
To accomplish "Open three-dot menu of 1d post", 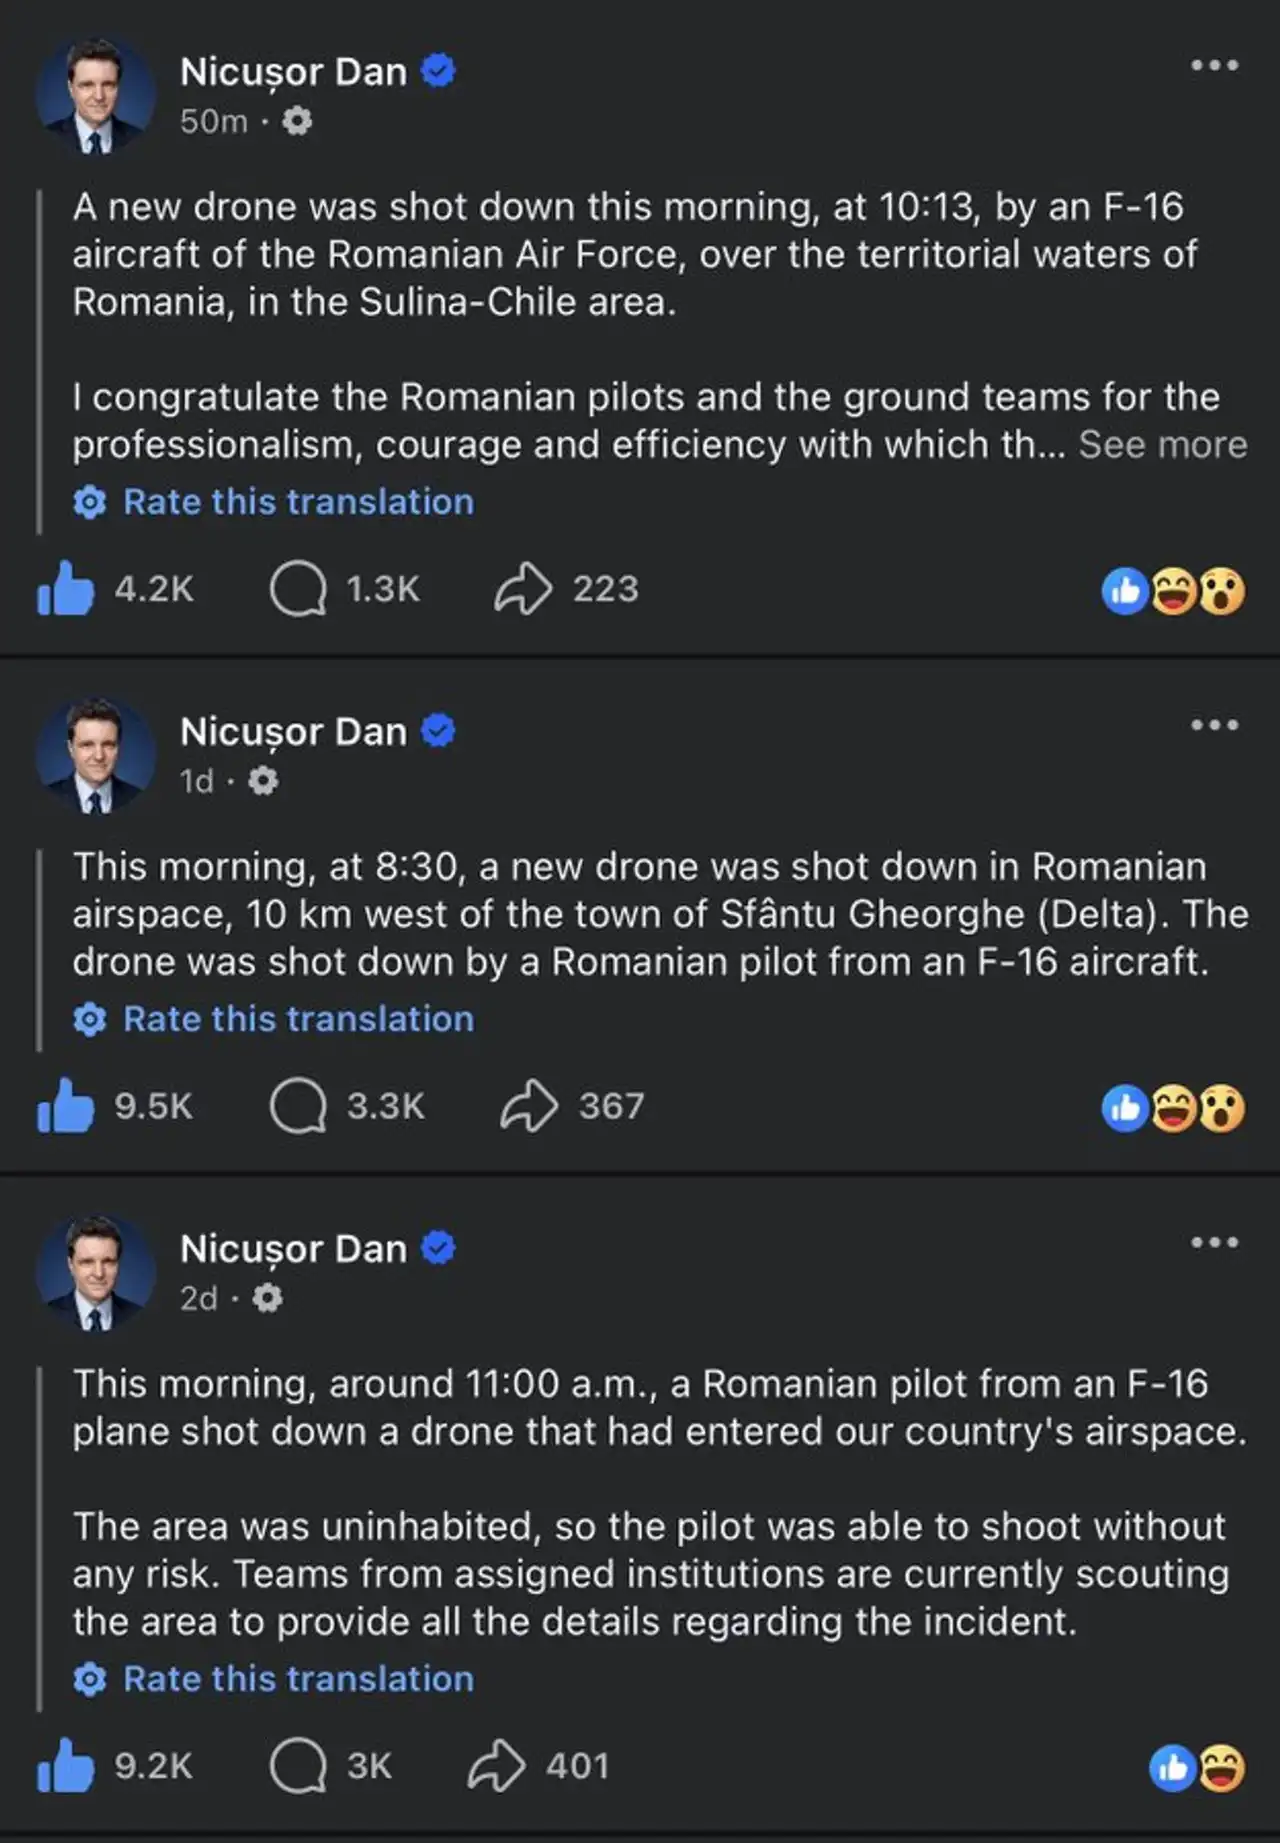I will tap(1215, 725).
